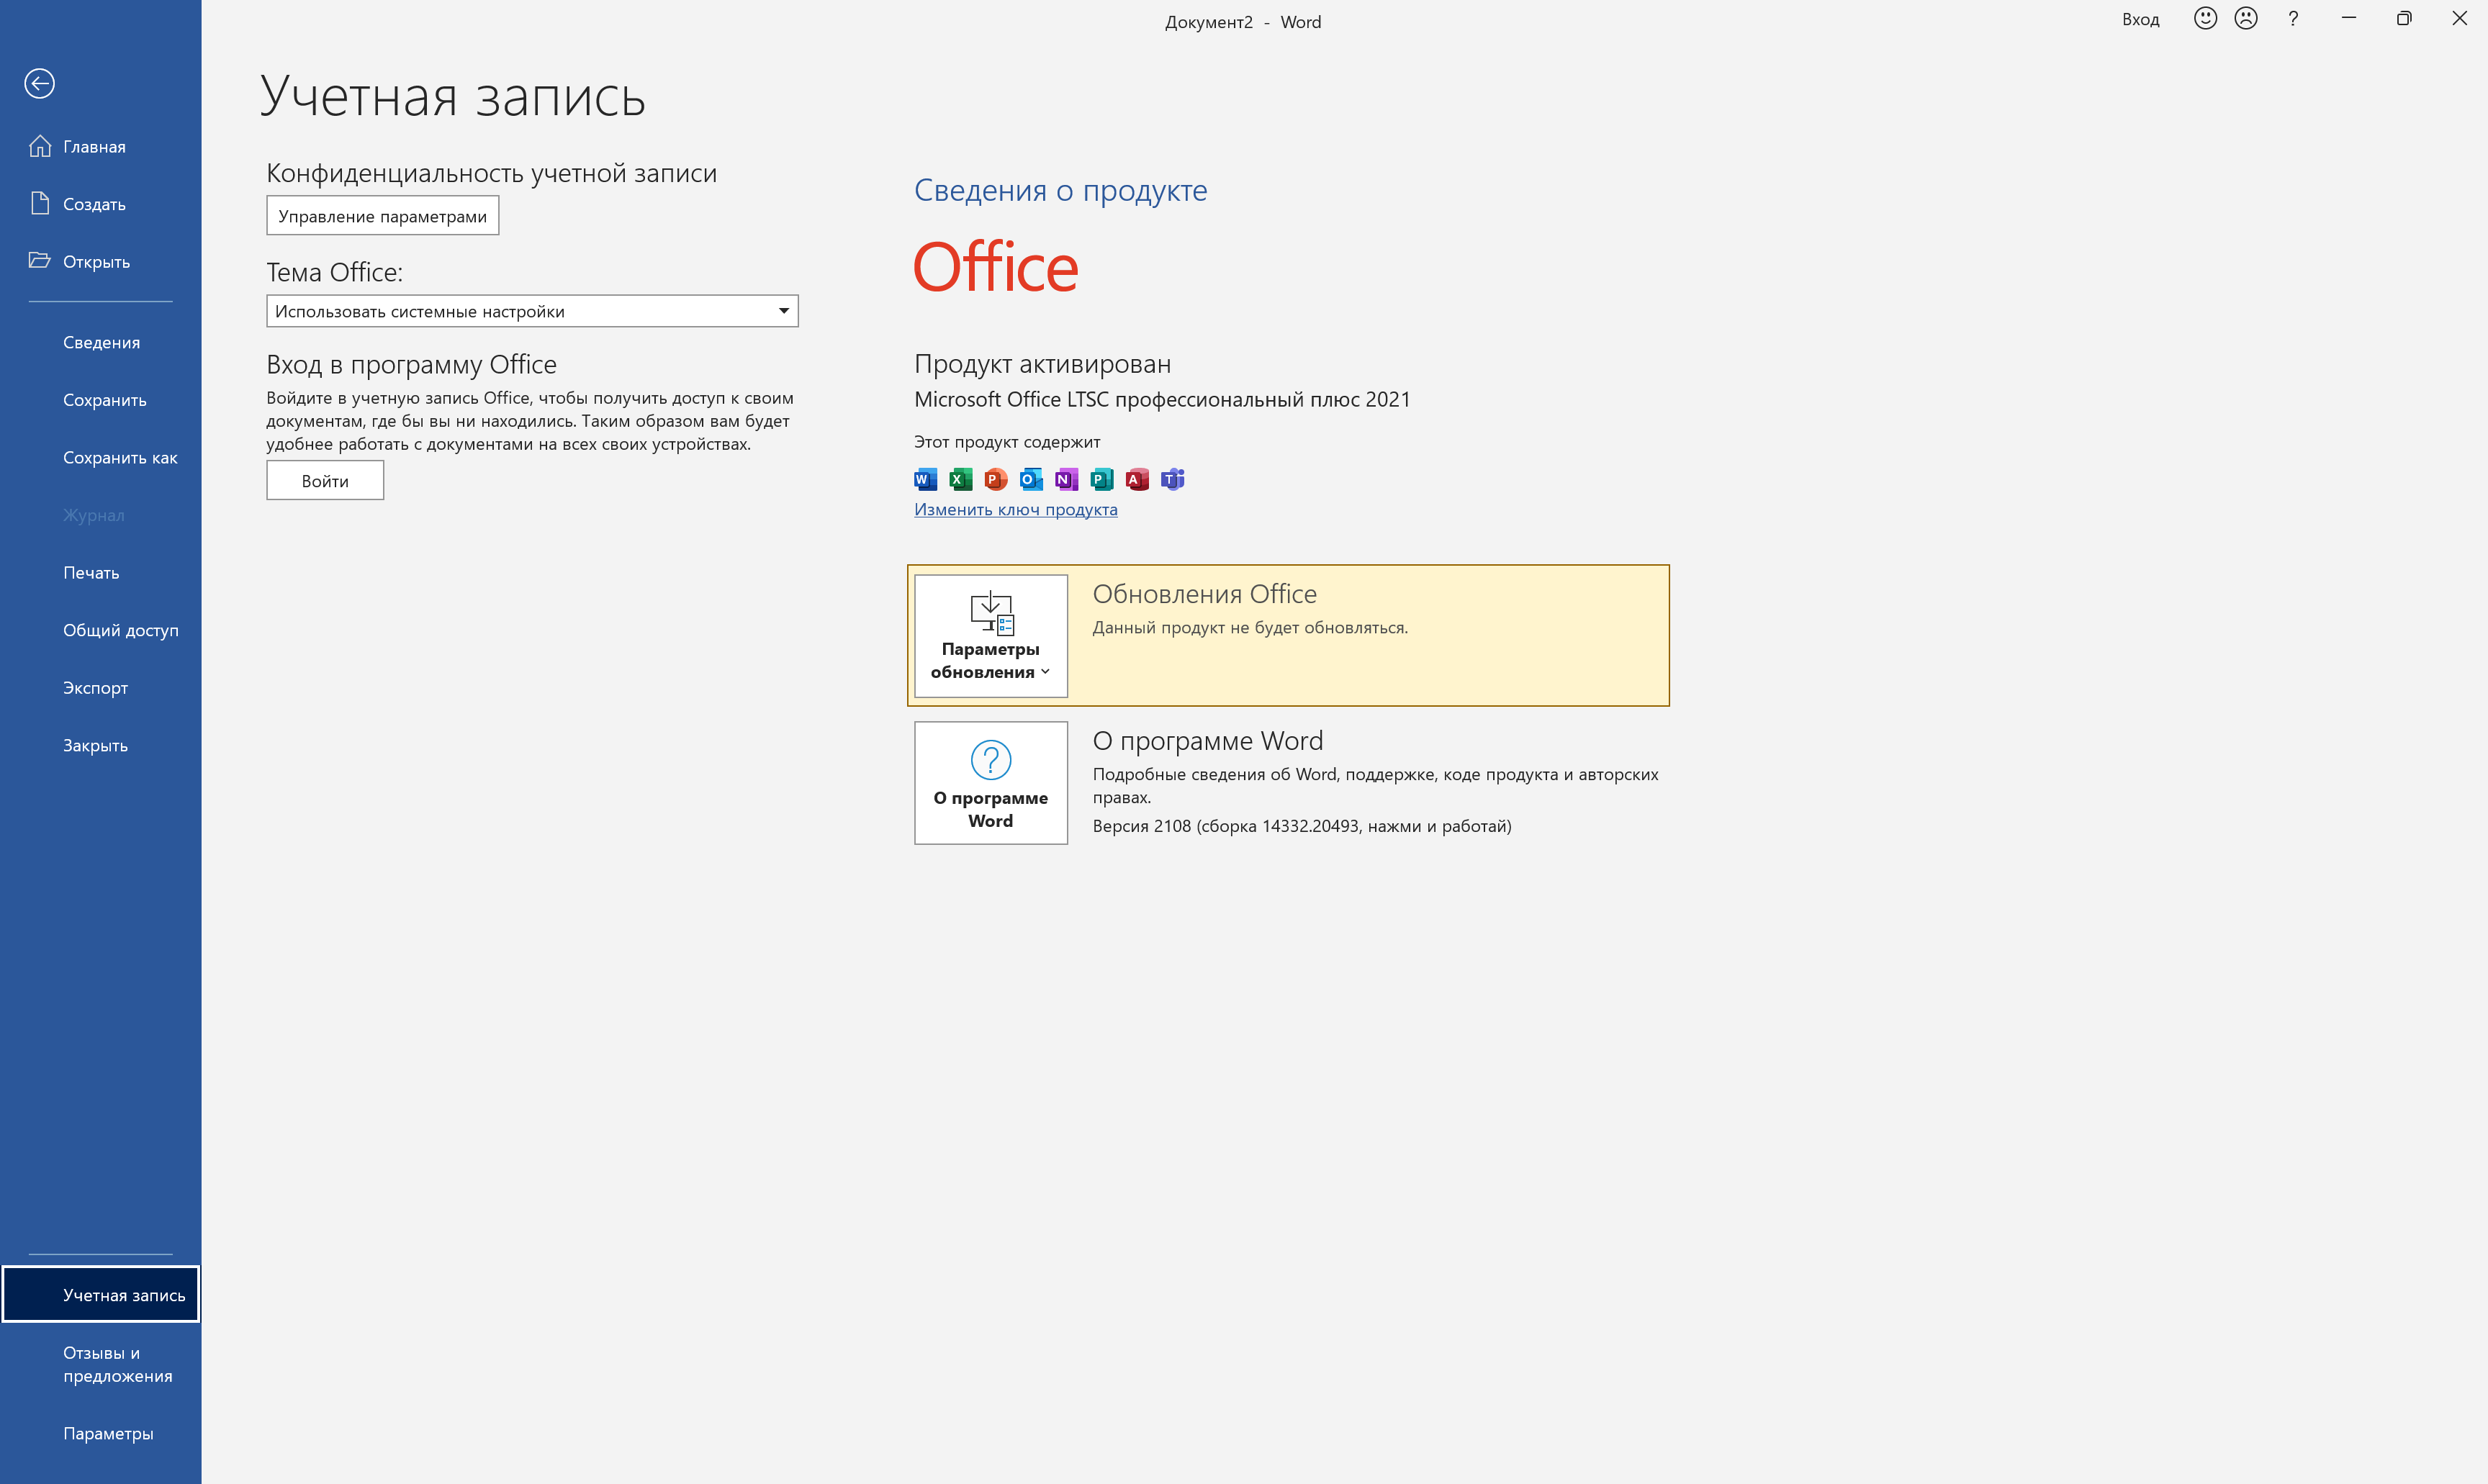Send a frown feedback icon
Image resolution: width=2488 pixels, height=1484 pixels.
[2246, 19]
